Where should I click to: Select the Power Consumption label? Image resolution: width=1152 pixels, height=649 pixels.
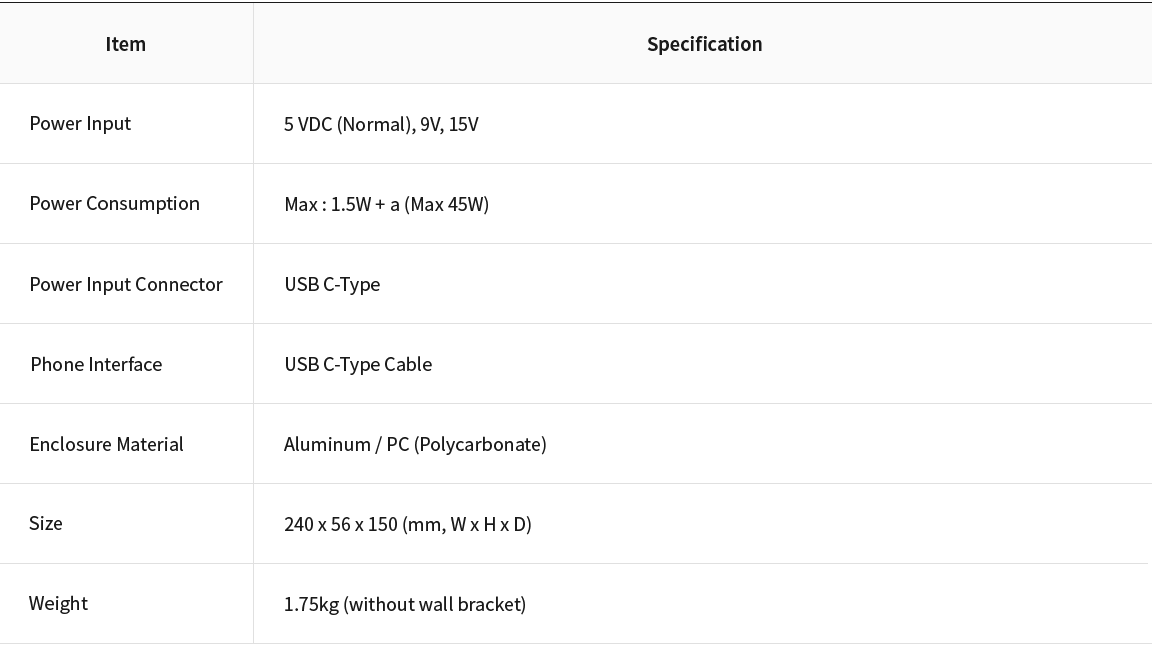click(x=115, y=204)
